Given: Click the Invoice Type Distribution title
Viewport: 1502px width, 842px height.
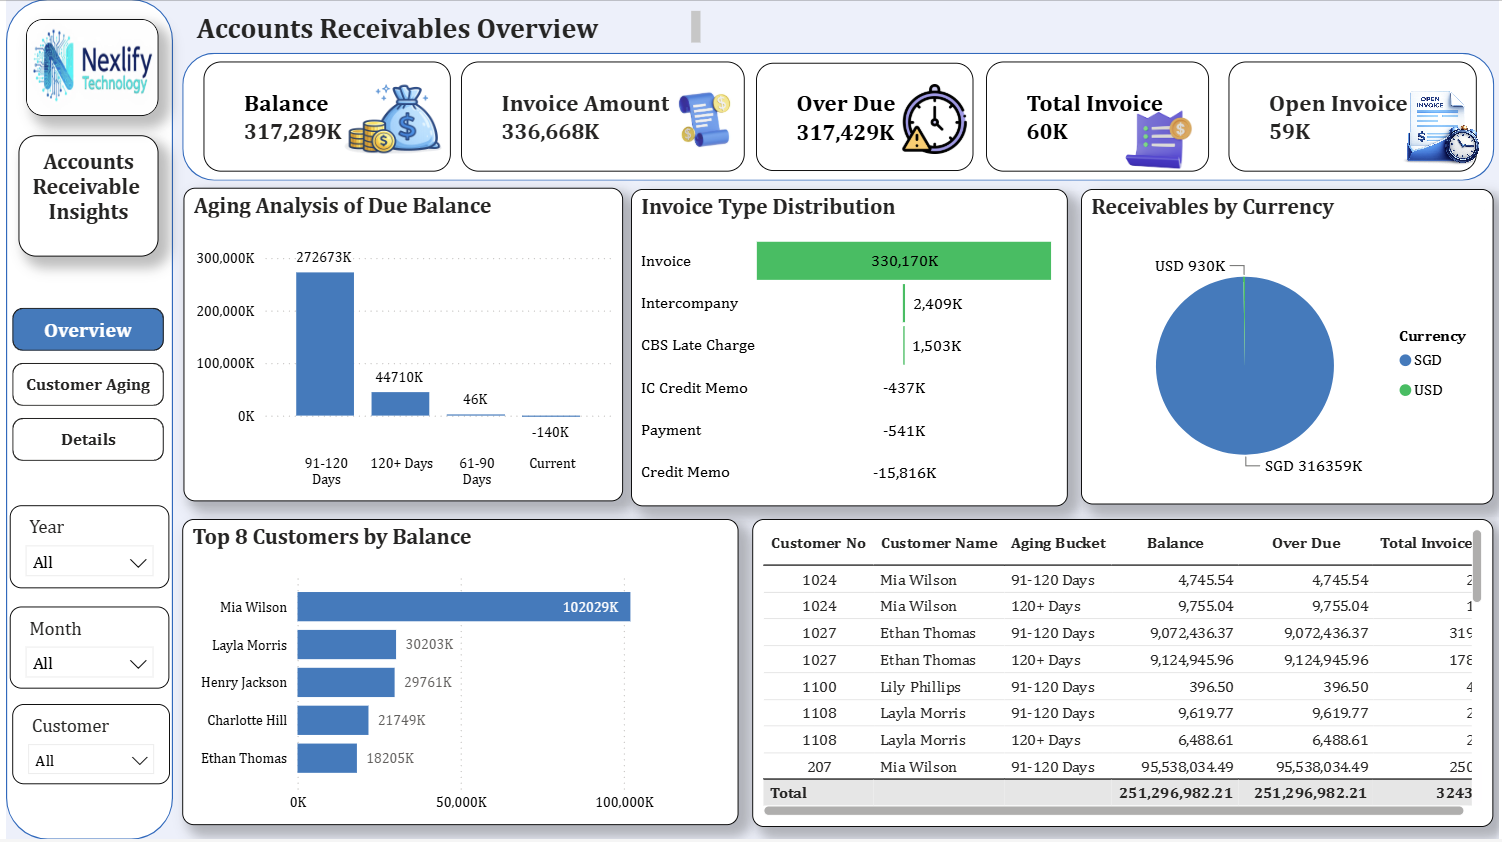Looking at the screenshot, I should coord(768,207).
